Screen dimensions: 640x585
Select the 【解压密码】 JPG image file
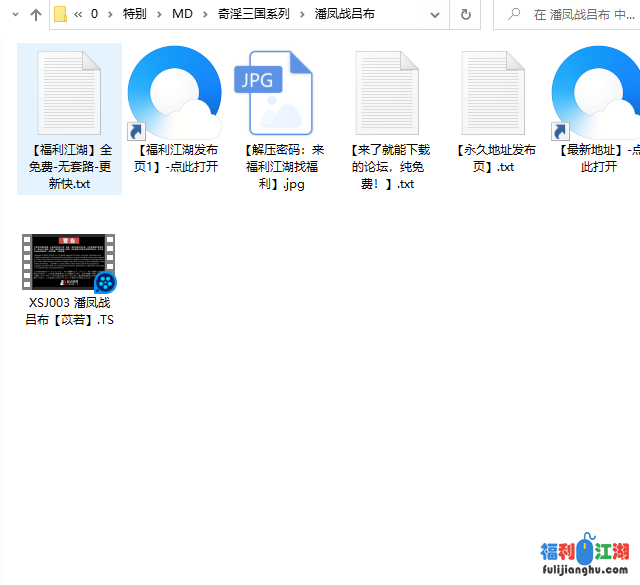pos(274,93)
